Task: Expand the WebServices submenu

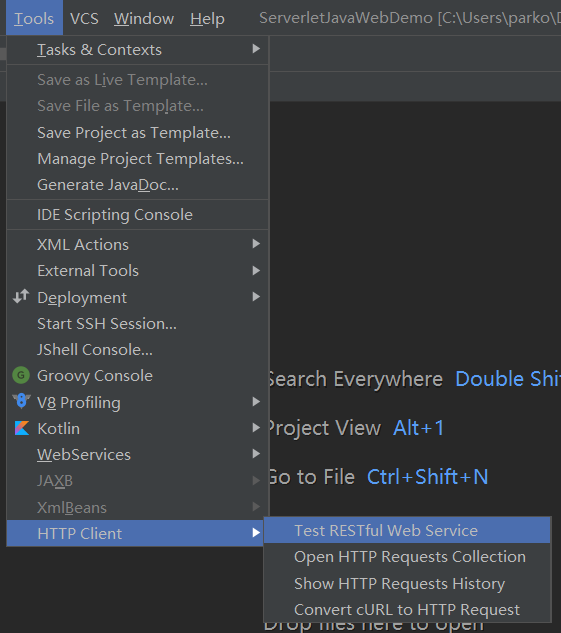Action: click(x=138, y=455)
